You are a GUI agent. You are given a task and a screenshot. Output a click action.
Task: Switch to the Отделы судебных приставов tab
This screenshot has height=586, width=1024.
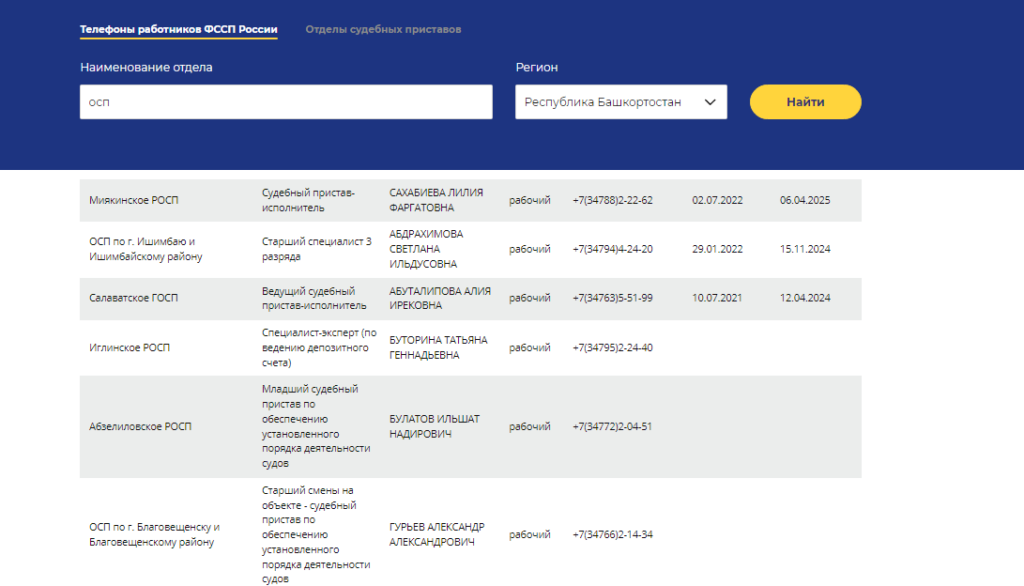pos(383,30)
